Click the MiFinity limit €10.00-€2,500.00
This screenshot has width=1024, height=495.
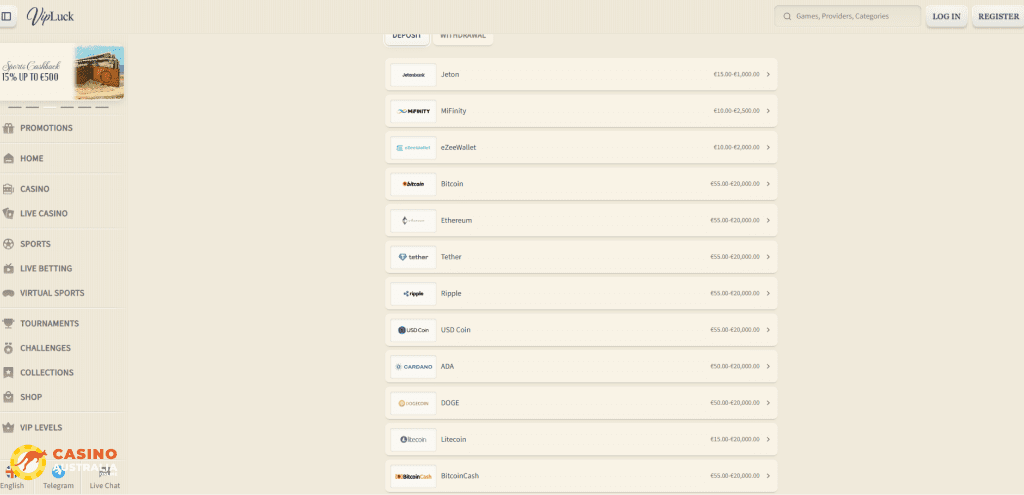(x=737, y=111)
